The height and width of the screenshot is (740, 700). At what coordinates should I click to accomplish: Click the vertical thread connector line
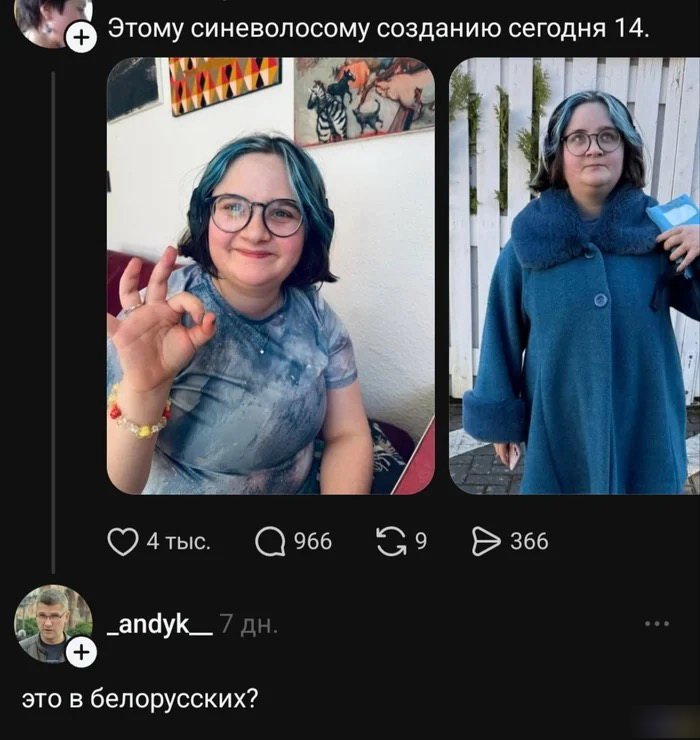(x=53, y=323)
